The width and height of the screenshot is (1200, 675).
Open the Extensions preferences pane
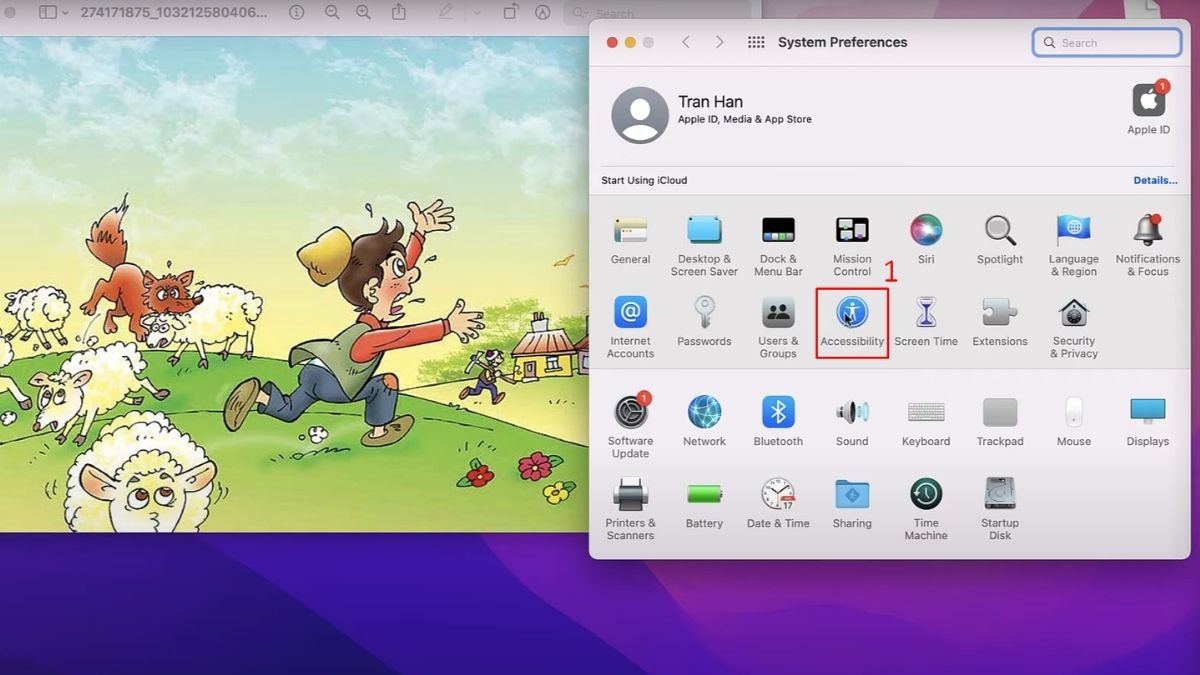pos(1000,322)
